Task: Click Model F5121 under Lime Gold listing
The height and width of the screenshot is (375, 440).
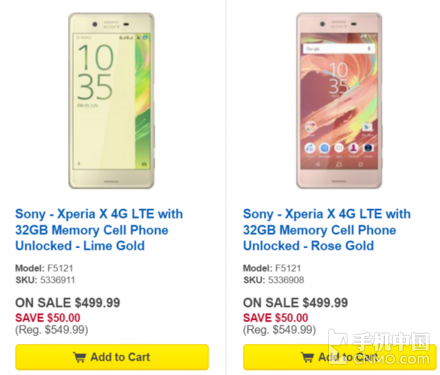Action: click(x=44, y=268)
